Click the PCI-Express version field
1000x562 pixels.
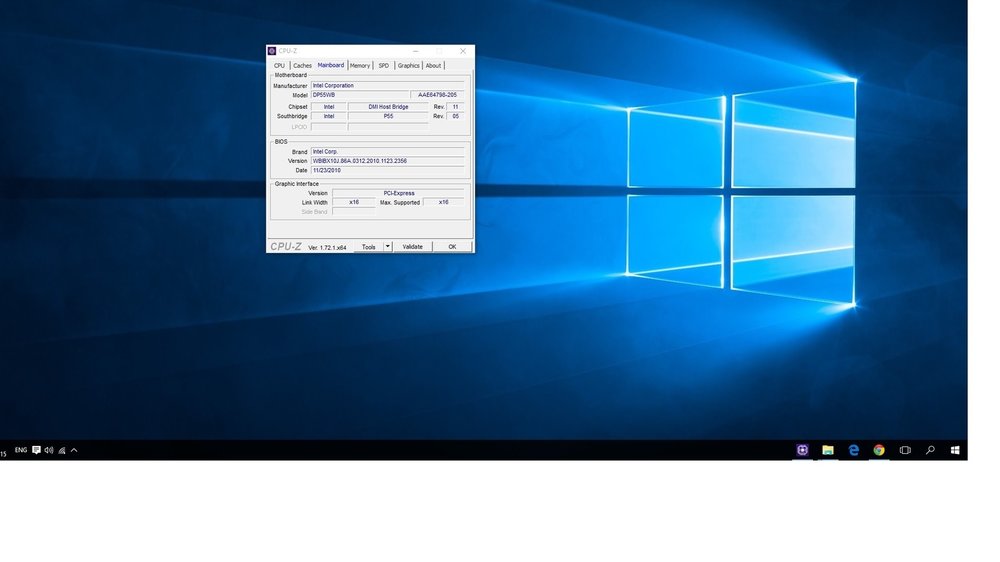(x=399, y=193)
